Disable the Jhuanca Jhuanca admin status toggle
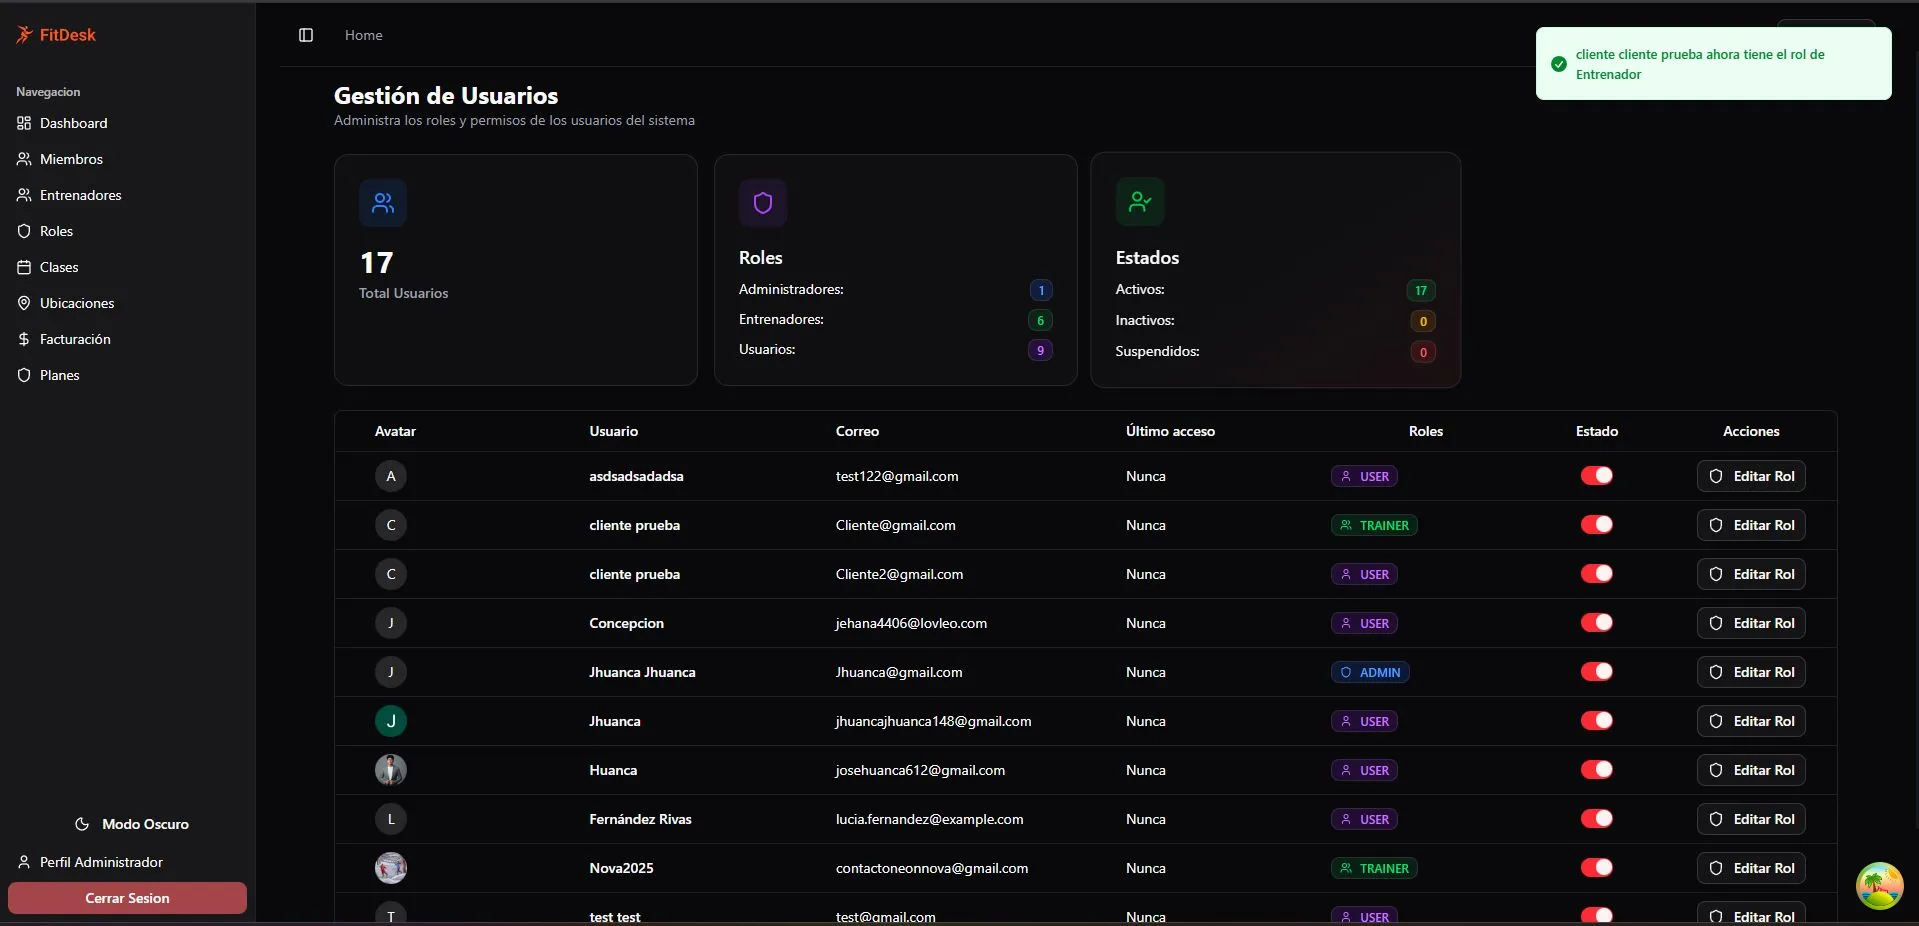1919x926 pixels. [1596, 672]
